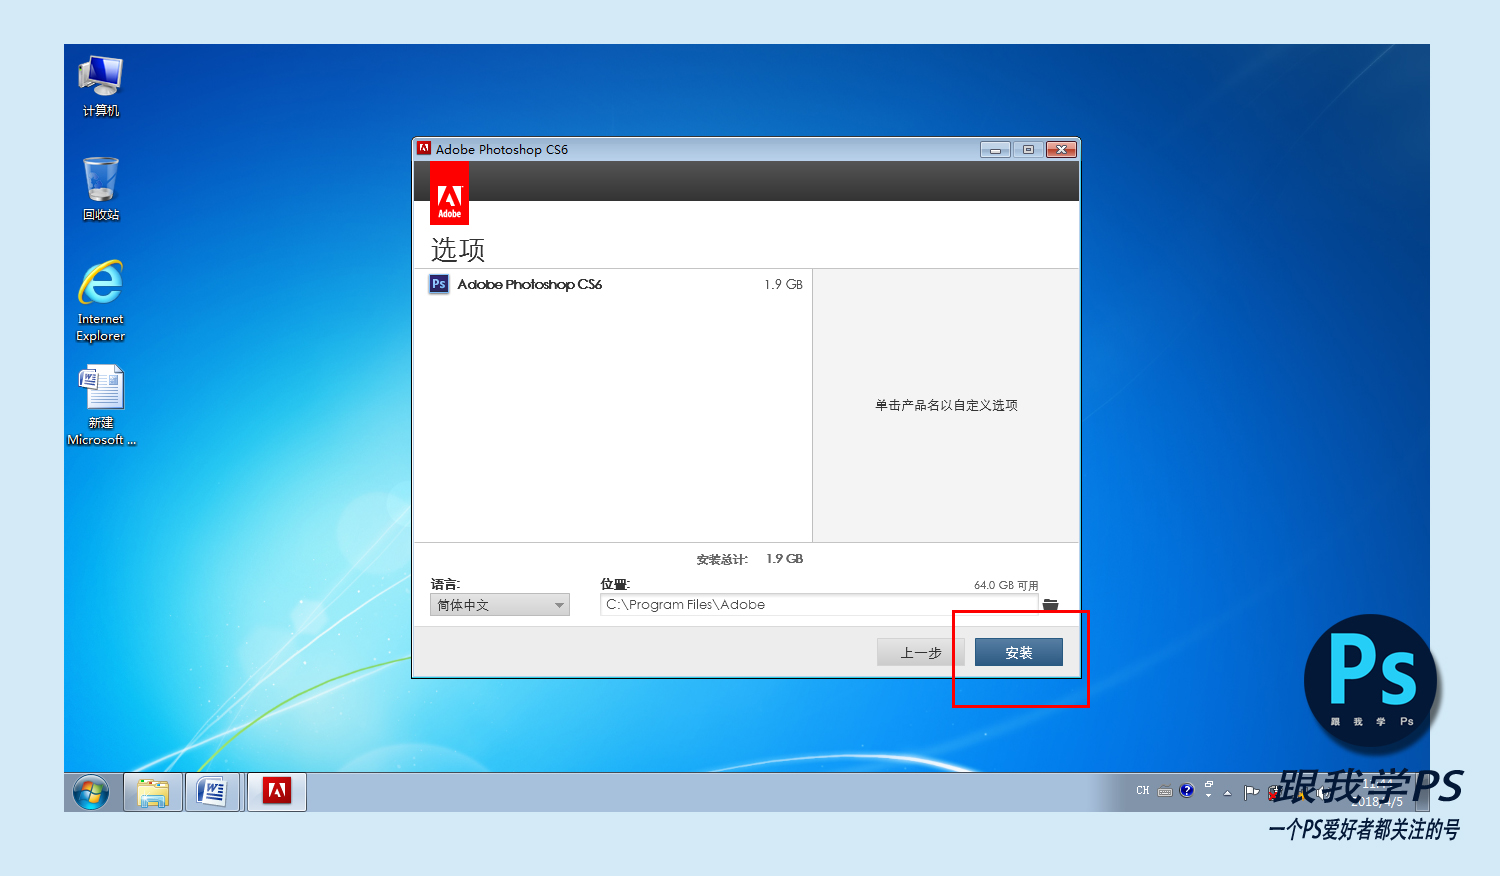Click the language bar restore icon
Viewport: 1500px width, 876px height.
[1209, 784]
